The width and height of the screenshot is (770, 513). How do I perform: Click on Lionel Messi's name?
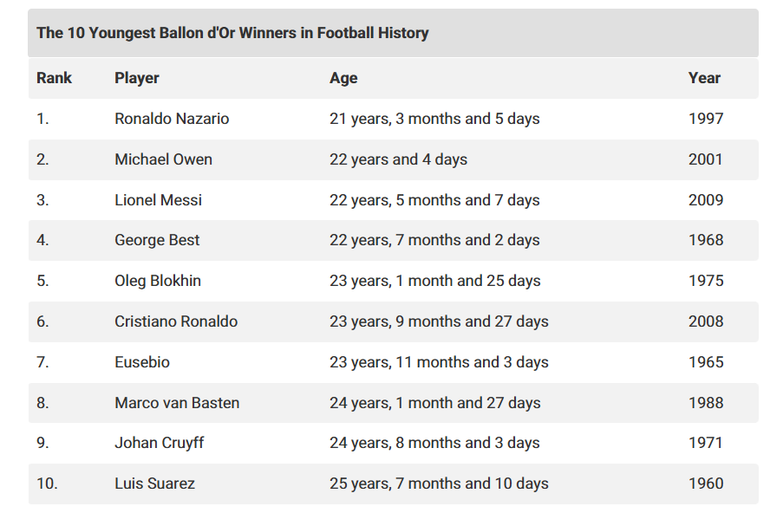point(158,200)
